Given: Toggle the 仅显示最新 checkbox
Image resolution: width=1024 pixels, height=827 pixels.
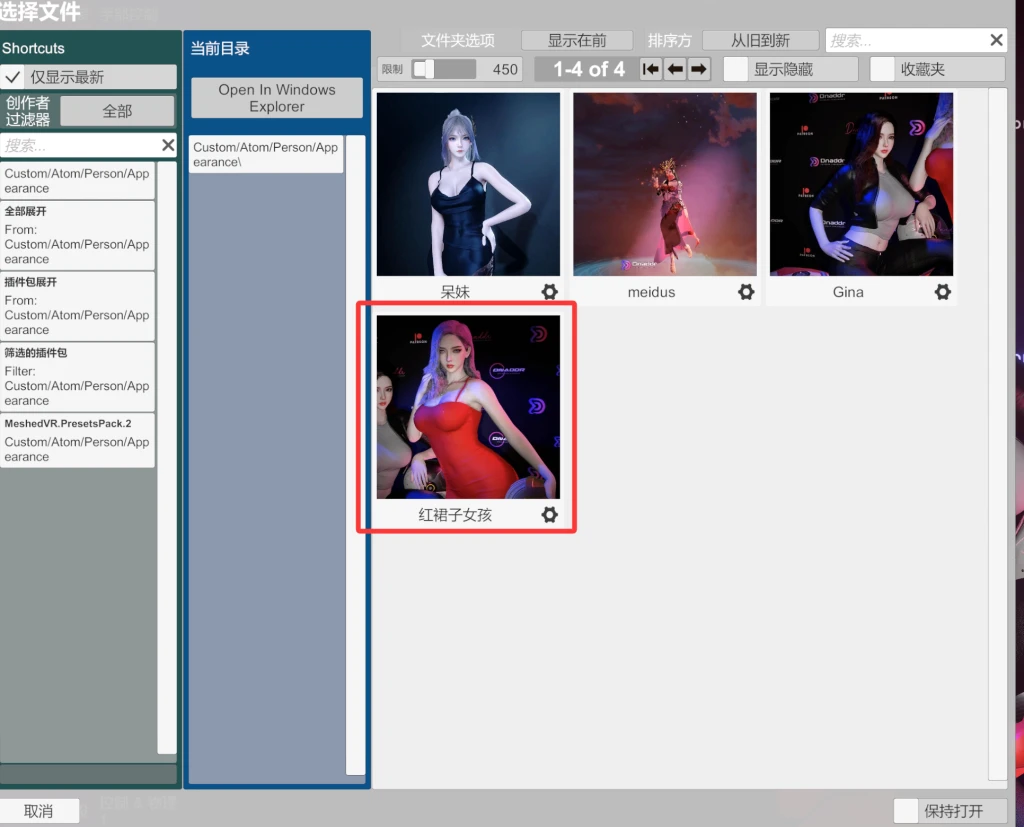Looking at the screenshot, I should 14,77.
